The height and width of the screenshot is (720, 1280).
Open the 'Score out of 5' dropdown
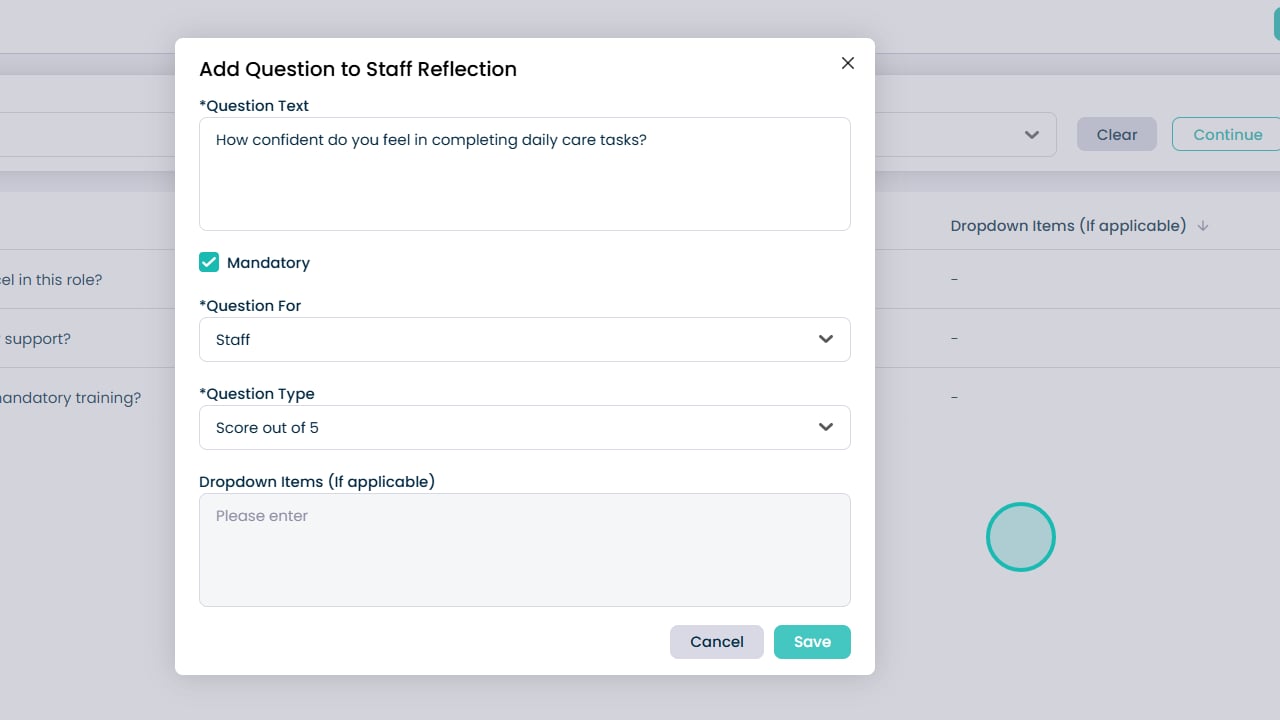click(524, 427)
